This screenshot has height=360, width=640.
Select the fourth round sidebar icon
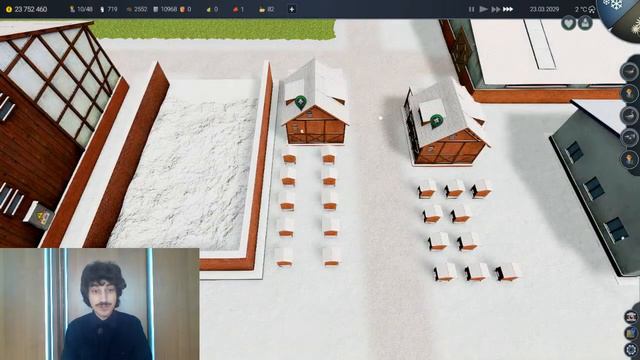pos(629,138)
